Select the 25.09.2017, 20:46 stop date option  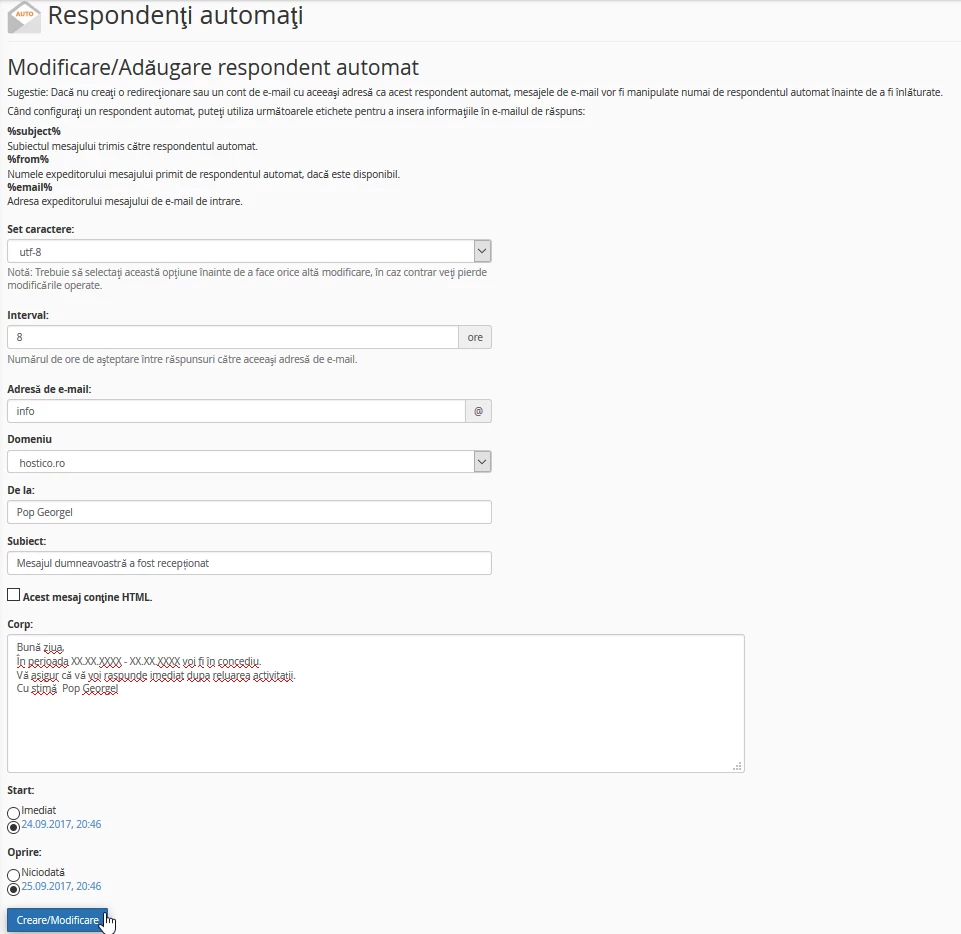click(11, 886)
